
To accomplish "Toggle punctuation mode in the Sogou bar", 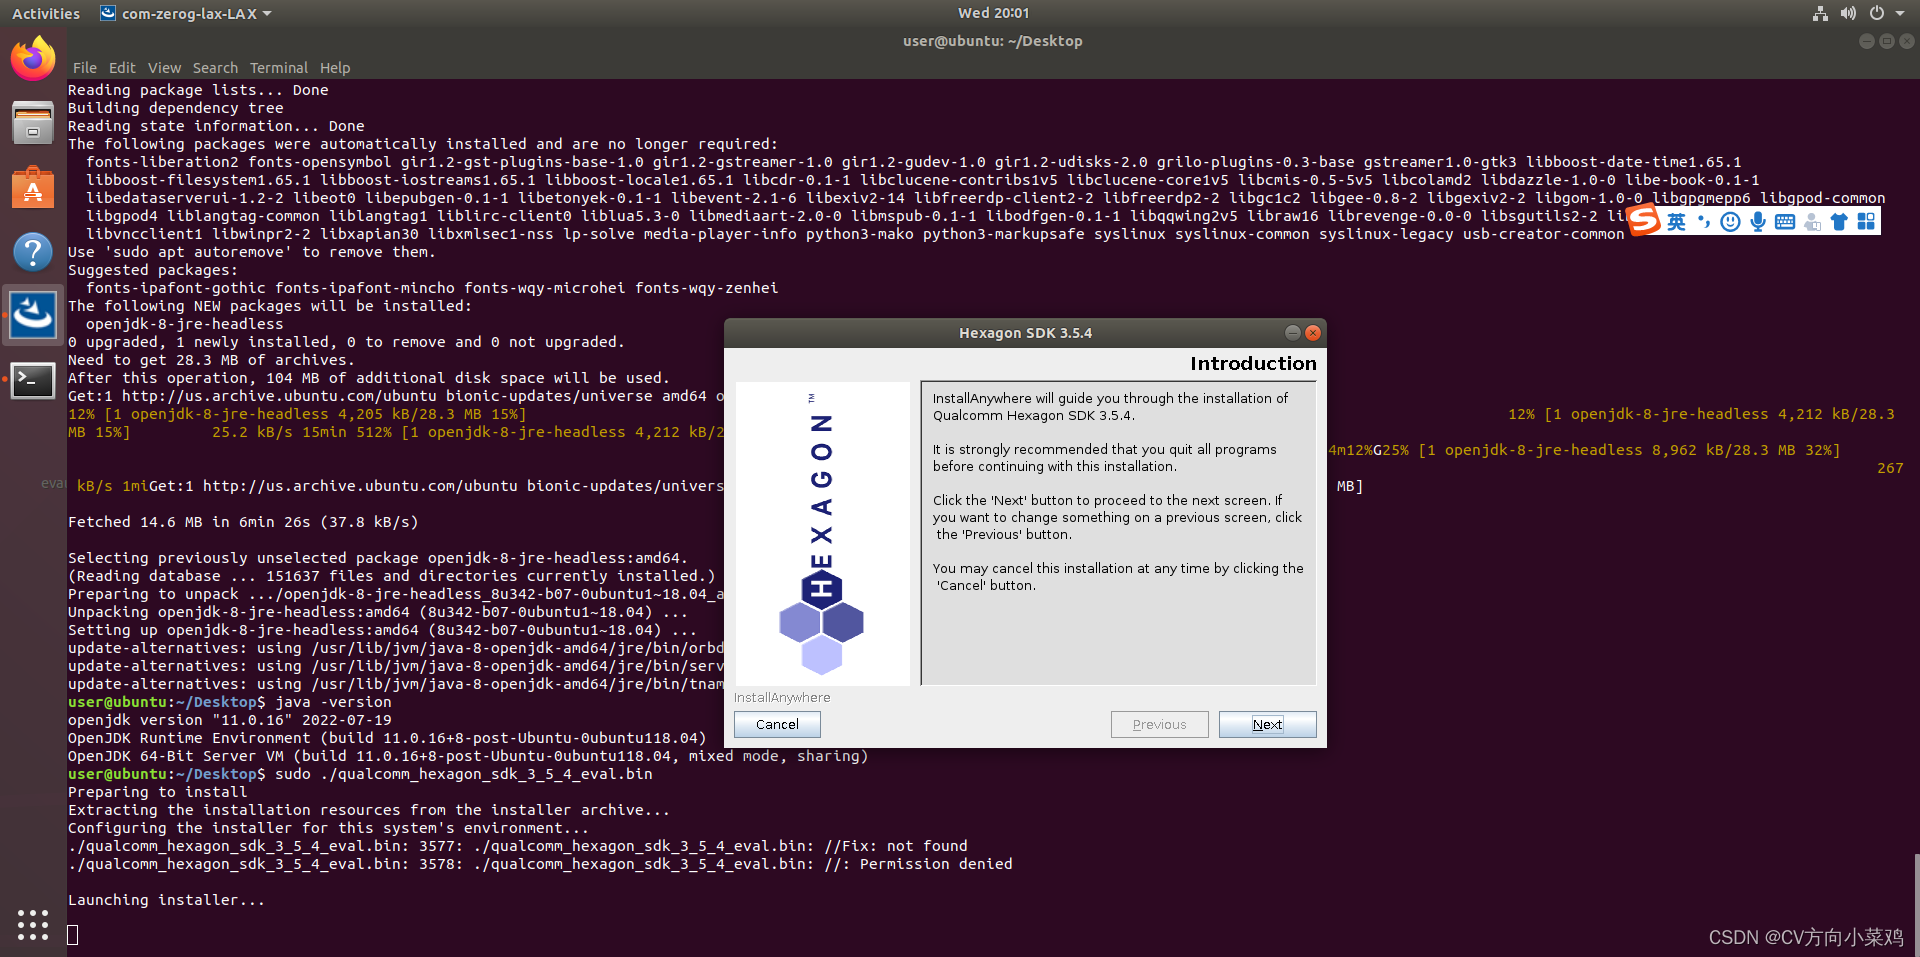I will tap(1704, 222).
